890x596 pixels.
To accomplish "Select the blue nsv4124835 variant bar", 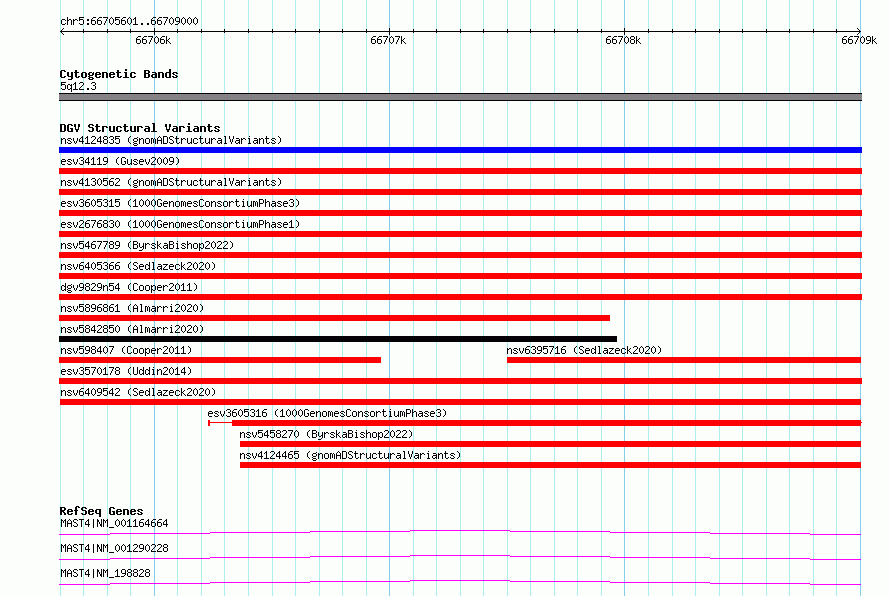I will point(460,150).
